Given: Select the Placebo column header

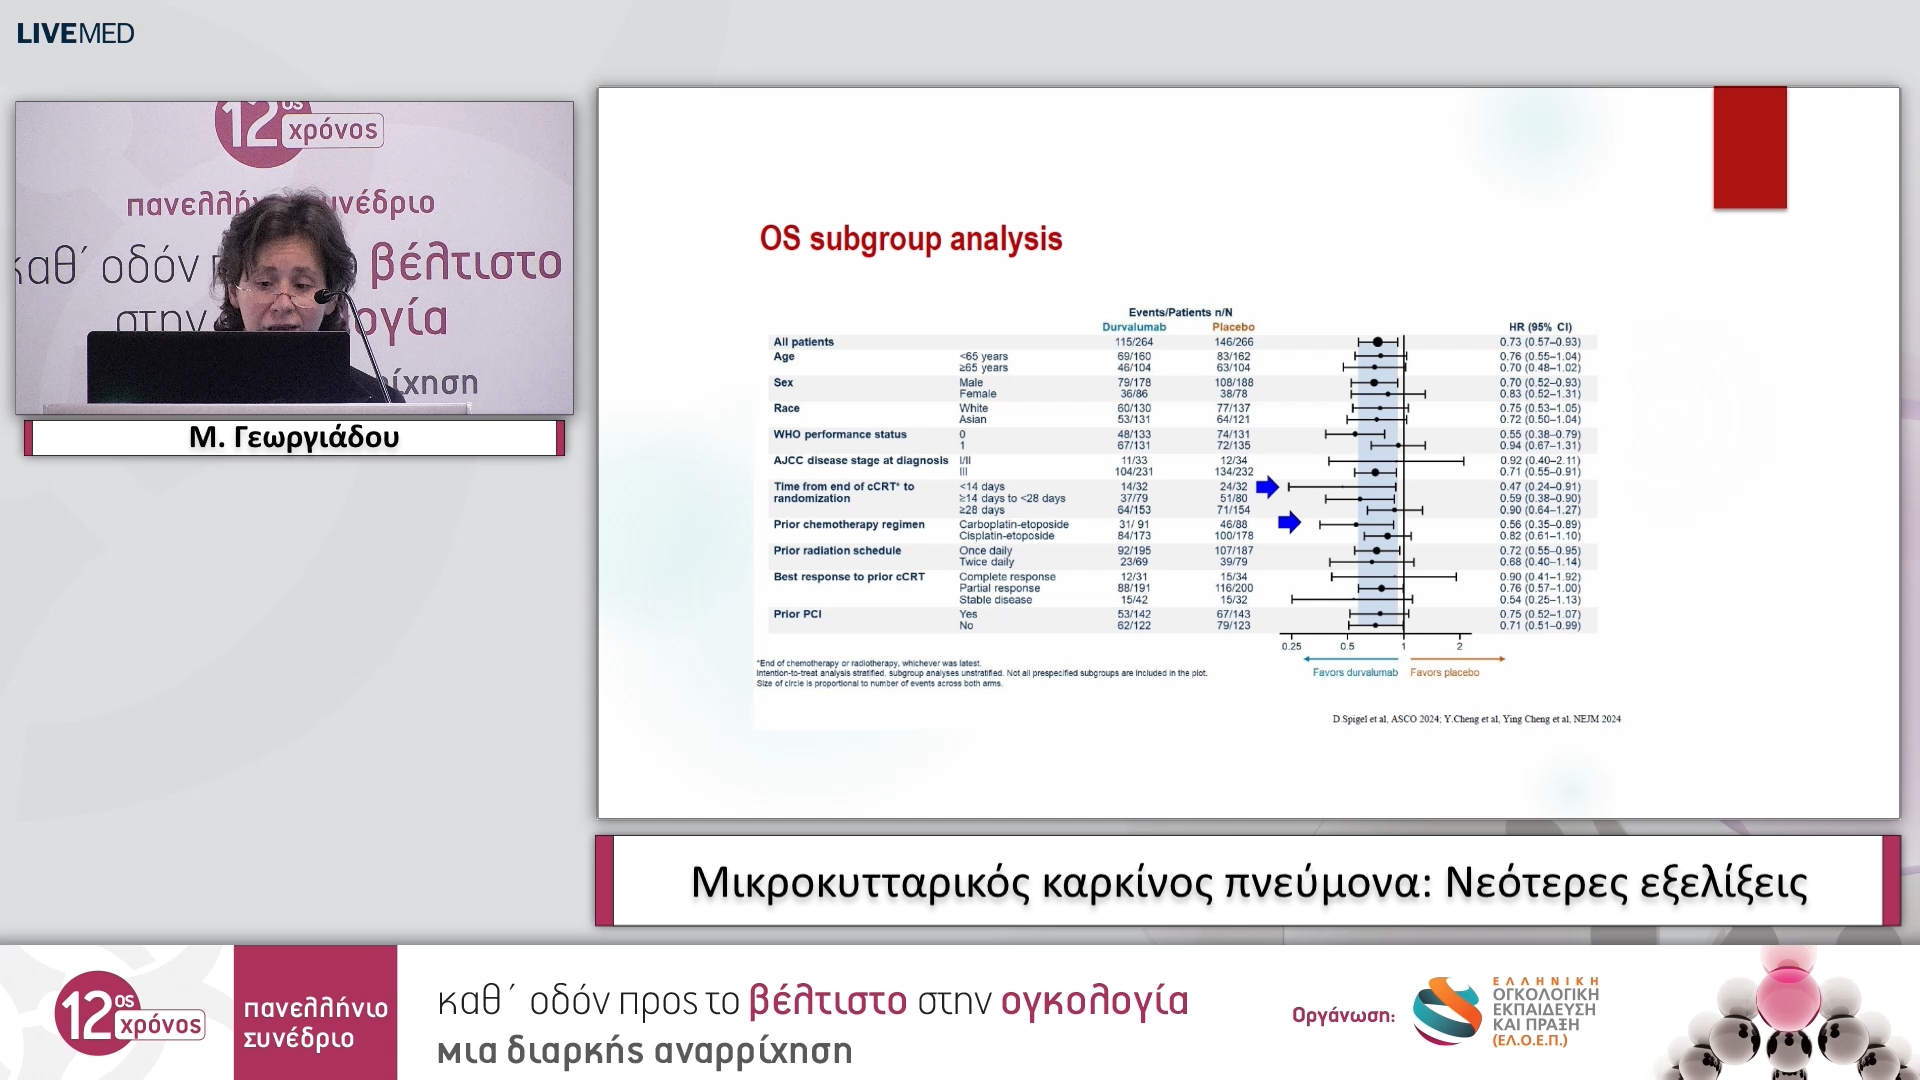Looking at the screenshot, I should tap(1233, 326).
